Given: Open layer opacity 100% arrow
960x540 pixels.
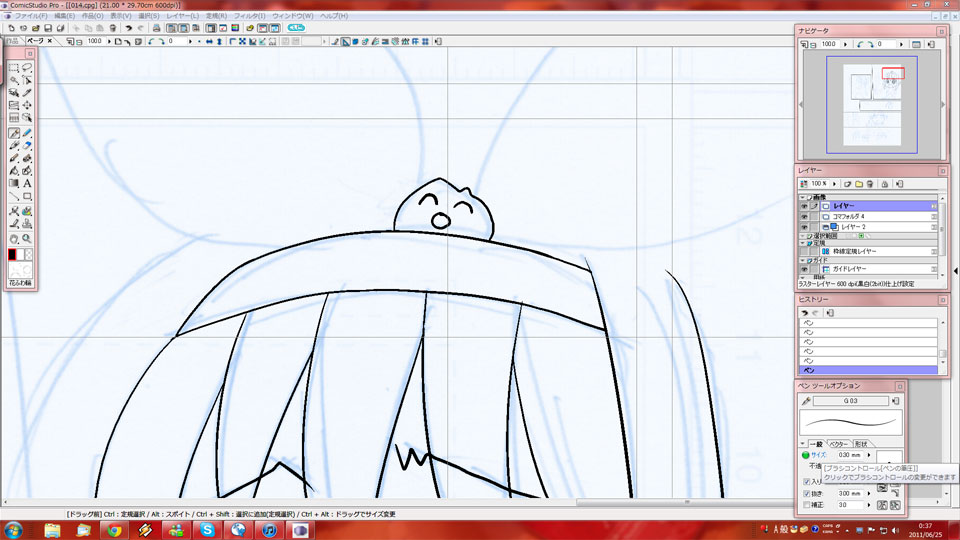Looking at the screenshot, I should 834,184.
